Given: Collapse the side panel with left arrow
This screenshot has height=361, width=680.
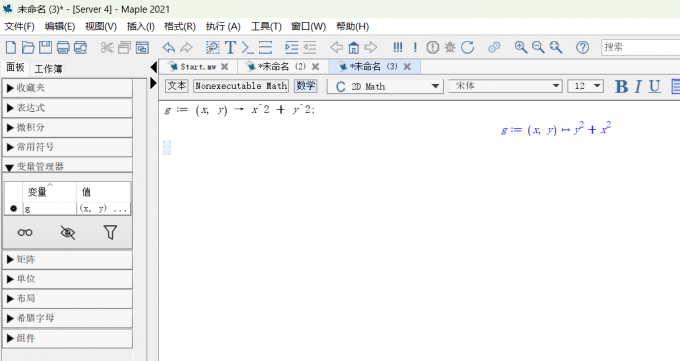Looking at the screenshot, I should [x=153, y=67].
